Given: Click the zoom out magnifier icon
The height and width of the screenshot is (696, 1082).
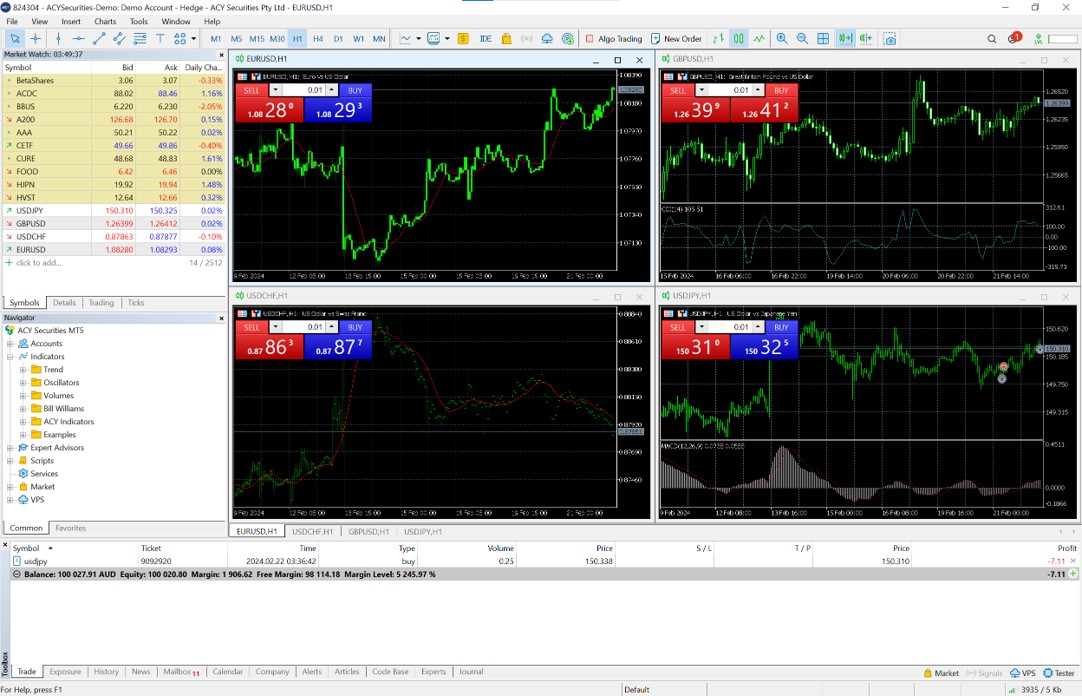Looking at the screenshot, I should pyautogui.click(x=802, y=39).
